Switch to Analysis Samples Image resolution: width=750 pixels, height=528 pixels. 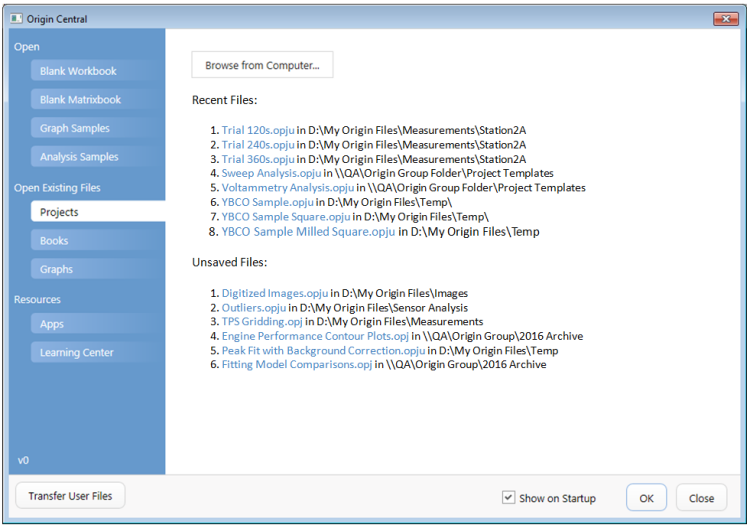point(79,157)
